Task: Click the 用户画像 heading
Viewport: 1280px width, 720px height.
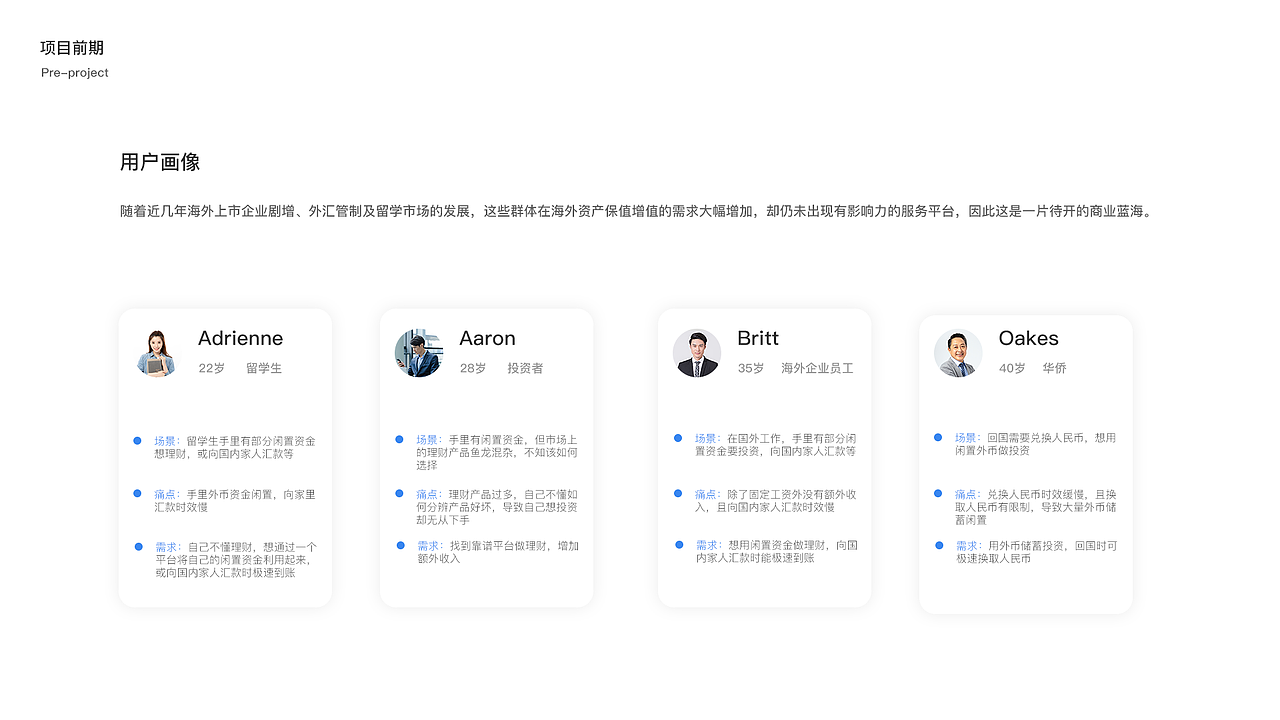Action: [x=160, y=161]
